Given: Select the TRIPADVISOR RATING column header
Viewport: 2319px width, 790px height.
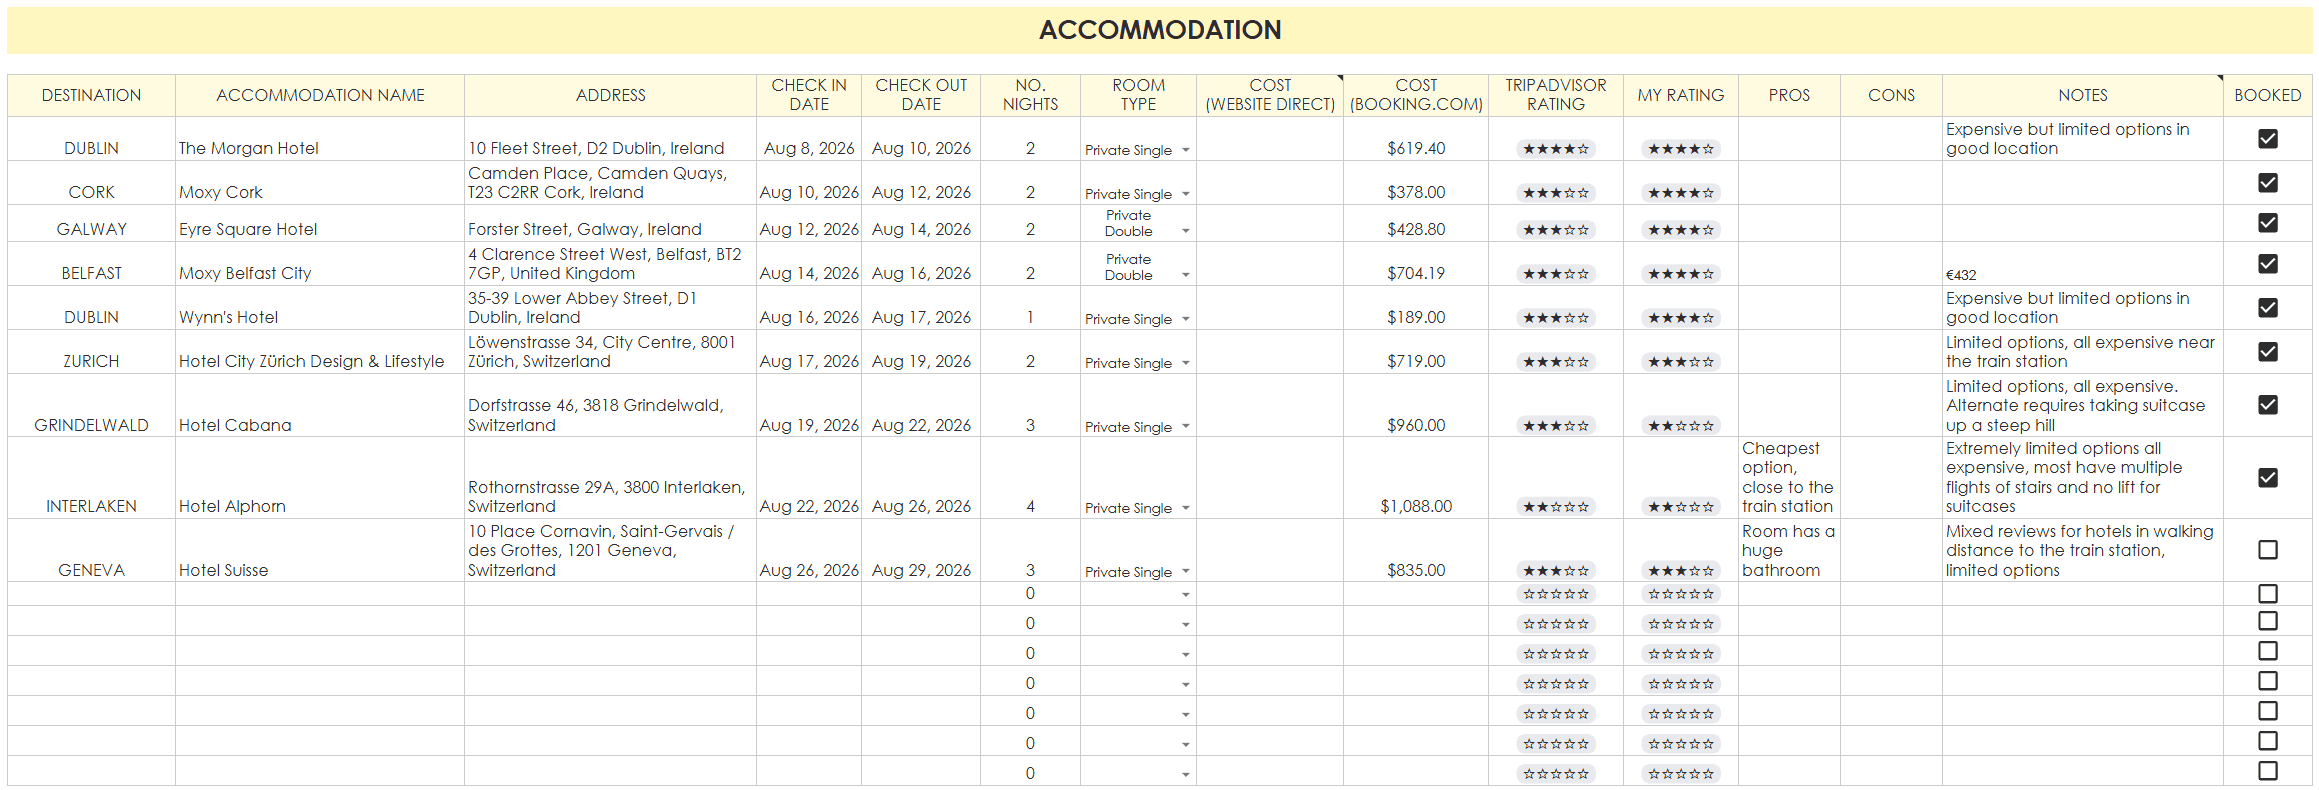Looking at the screenshot, I should 1555,95.
